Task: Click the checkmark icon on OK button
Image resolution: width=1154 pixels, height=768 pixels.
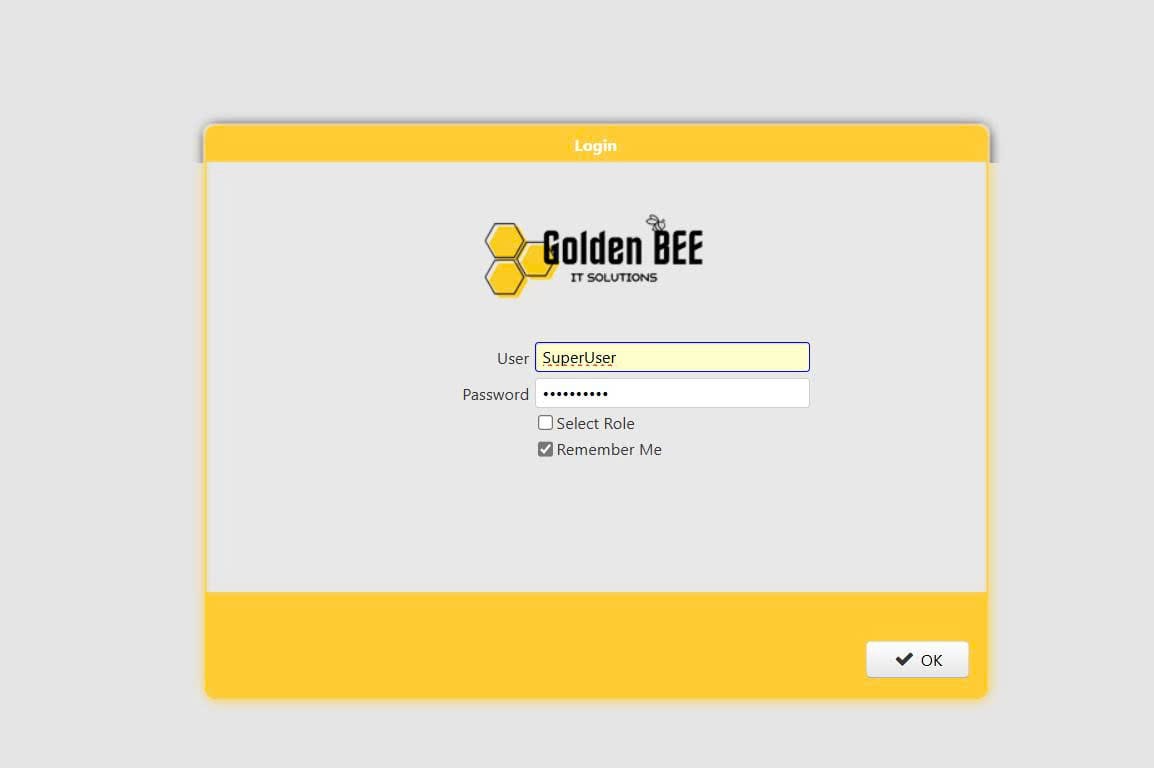Action: [x=904, y=660]
